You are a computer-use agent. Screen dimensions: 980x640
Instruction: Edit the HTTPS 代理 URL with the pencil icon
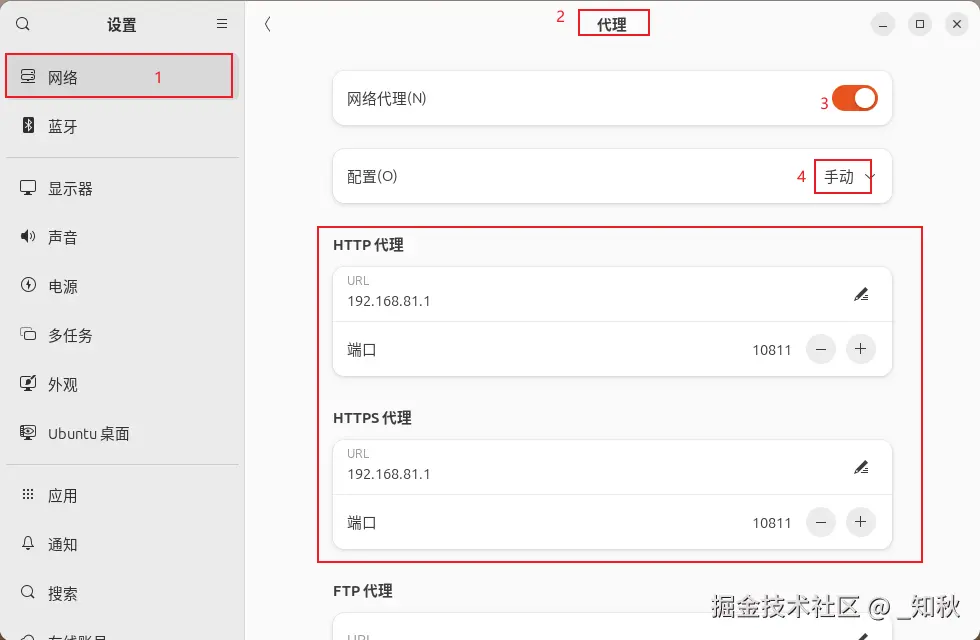point(861,468)
